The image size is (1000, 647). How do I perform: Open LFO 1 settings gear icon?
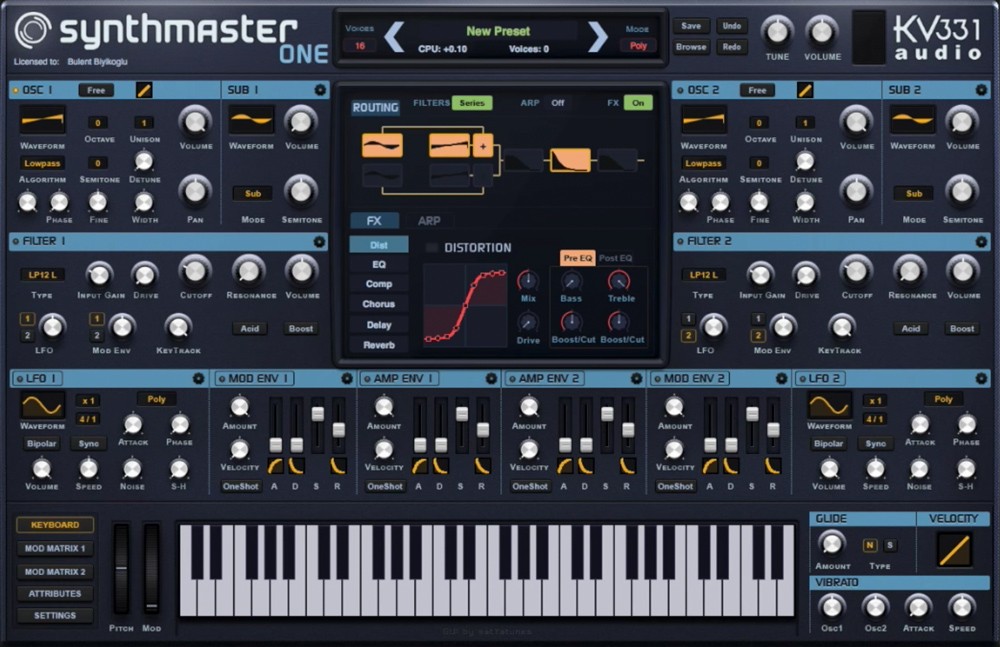198,378
